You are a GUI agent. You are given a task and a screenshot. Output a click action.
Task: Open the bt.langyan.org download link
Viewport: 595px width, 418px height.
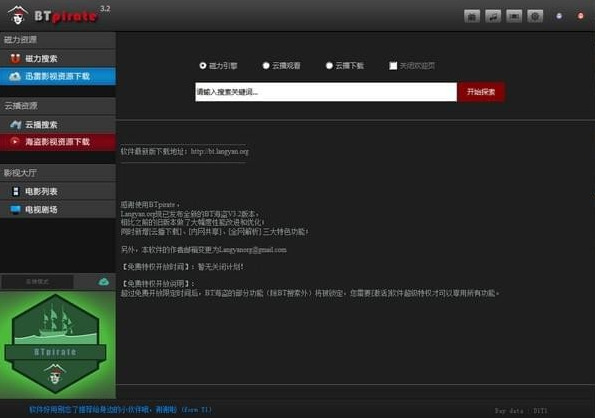coord(220,151)
